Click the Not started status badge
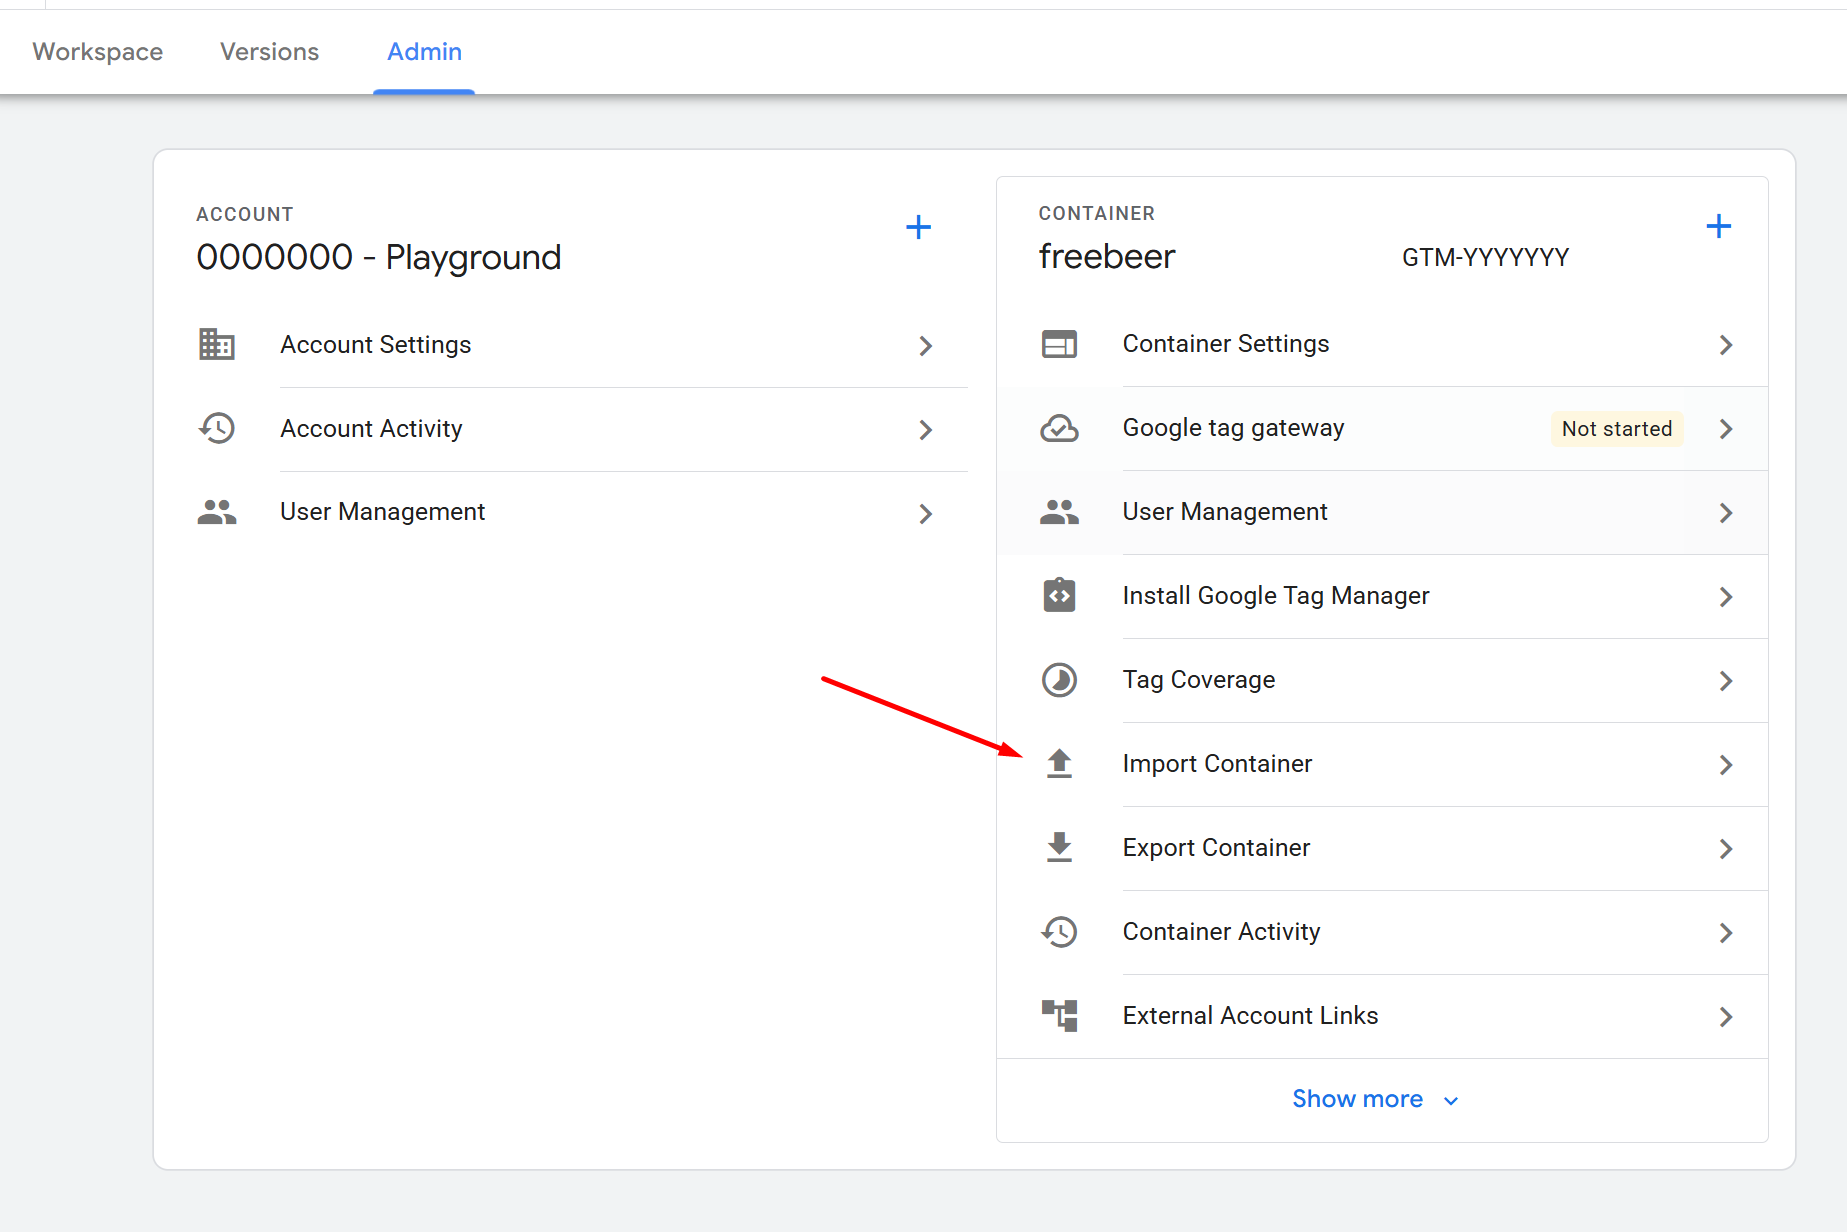 1617,429
